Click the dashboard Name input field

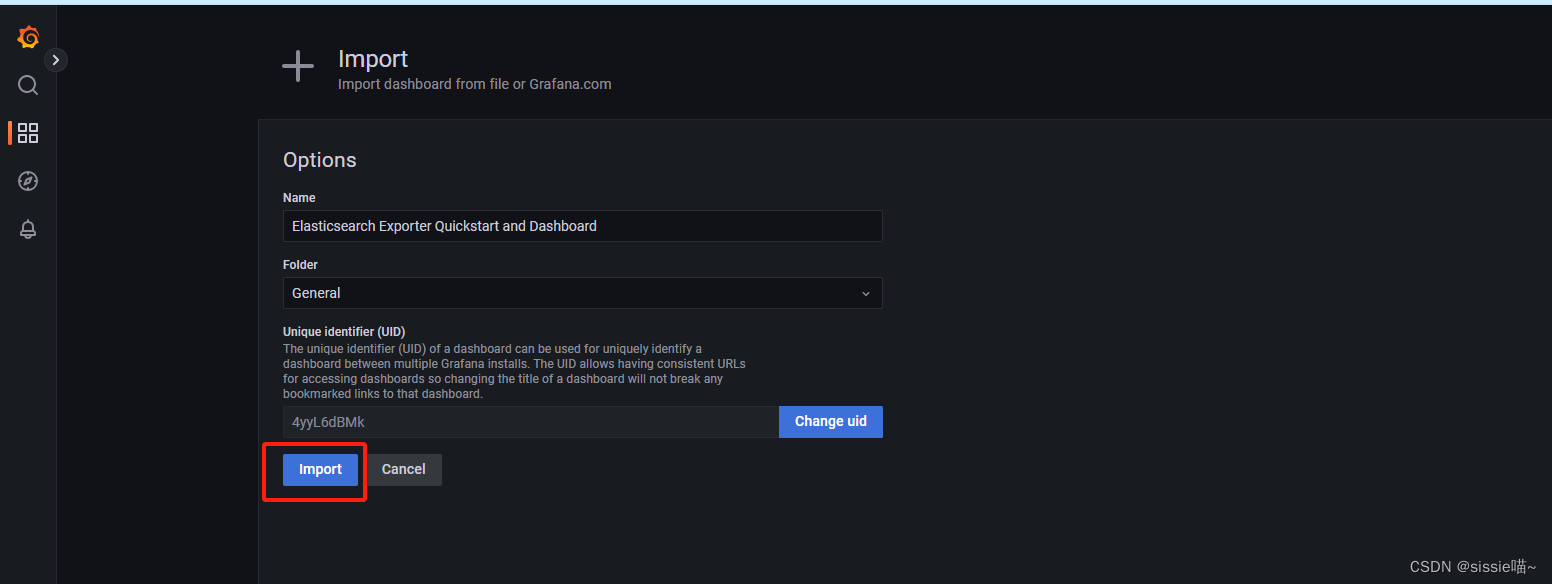pyautogui.click(x=582, y=226)
